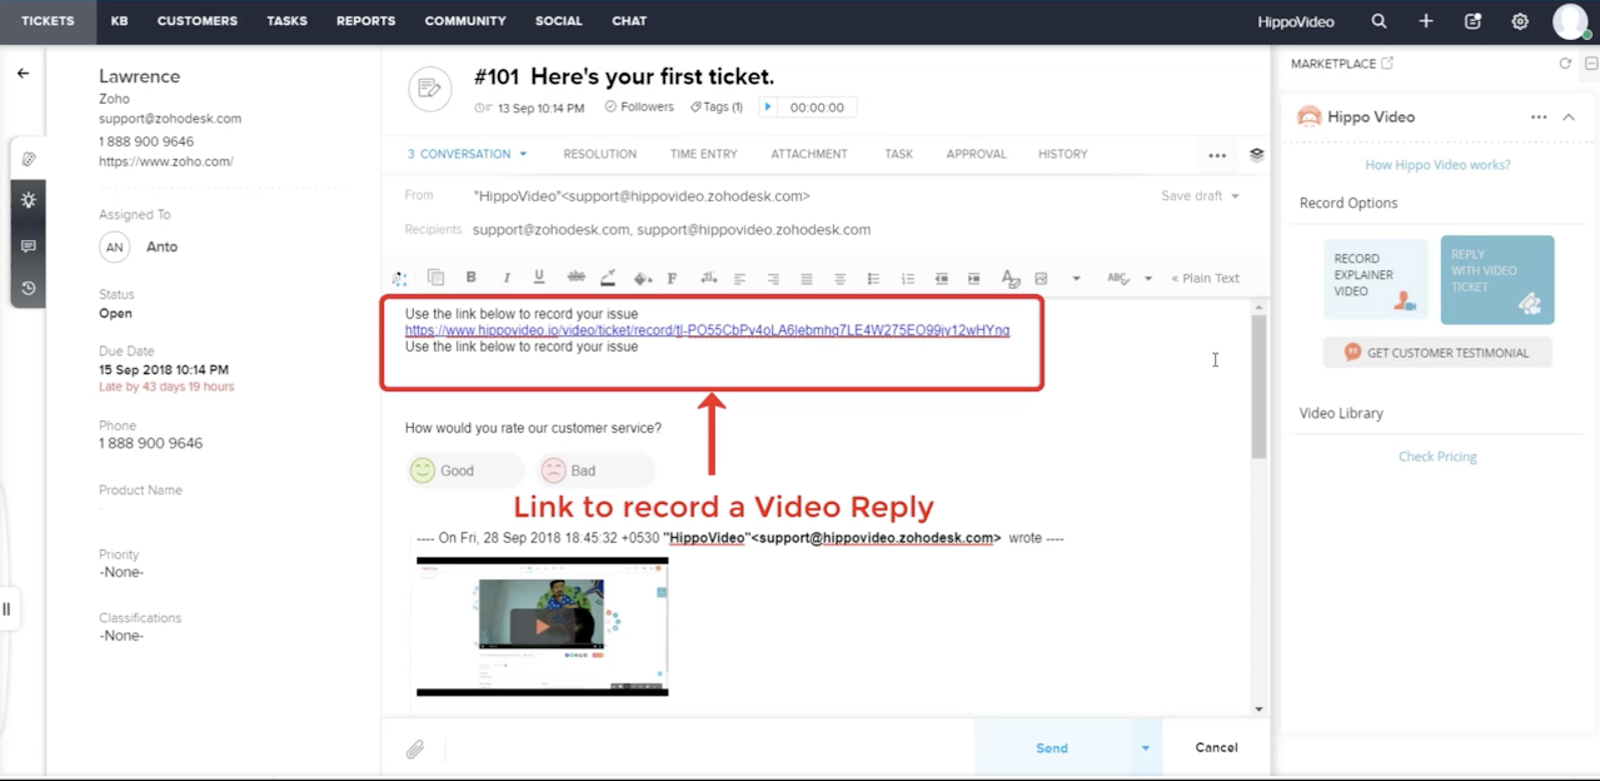Viewport: 1600px width, 781px height.
Task: Click the sidebar lightbulb icon
Action: (28, 200)
